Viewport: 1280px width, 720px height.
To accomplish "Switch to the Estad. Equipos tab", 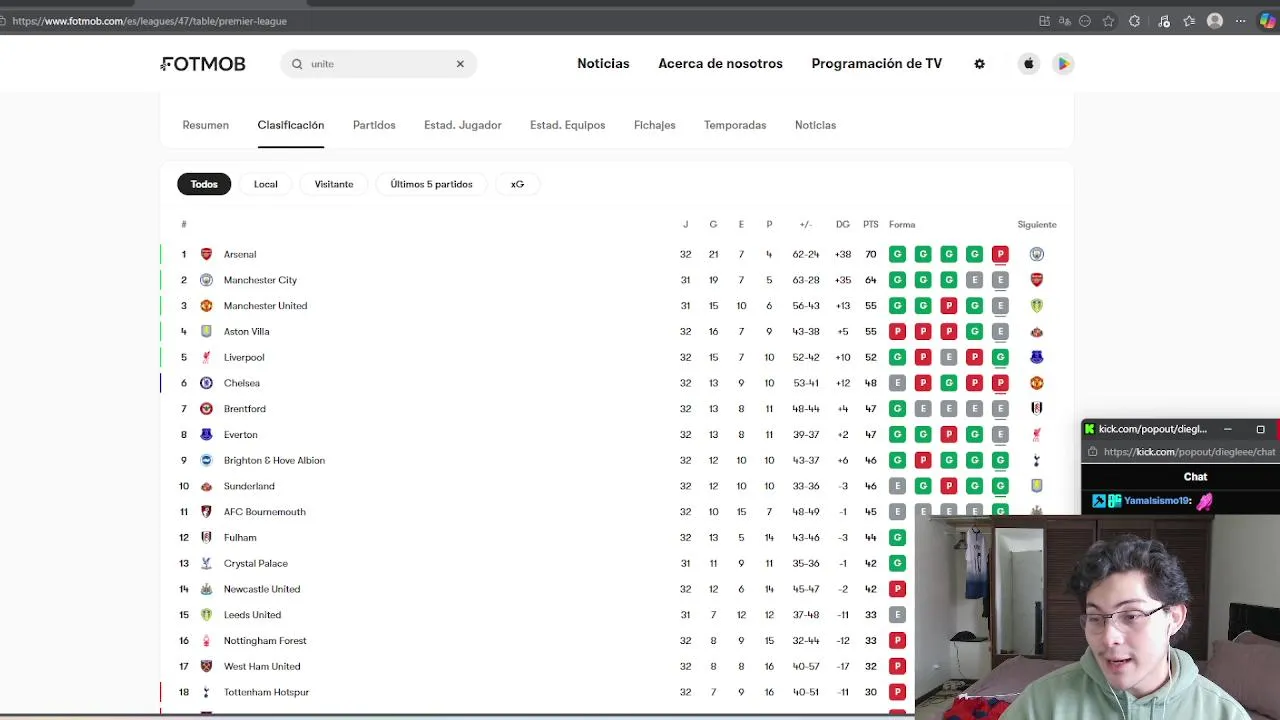I will point(567,125).
